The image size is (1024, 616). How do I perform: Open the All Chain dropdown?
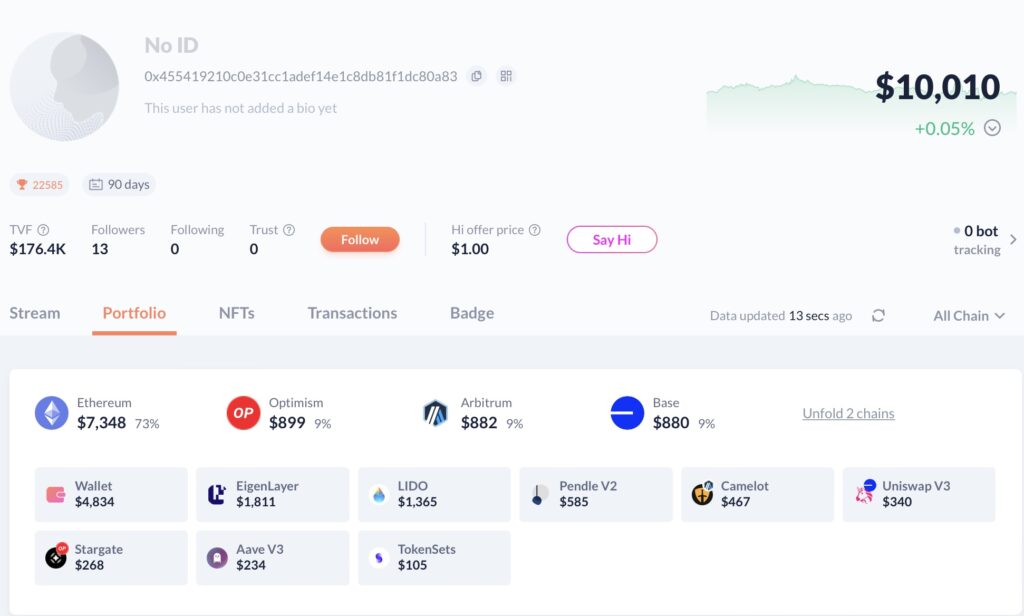coord(967,315)
